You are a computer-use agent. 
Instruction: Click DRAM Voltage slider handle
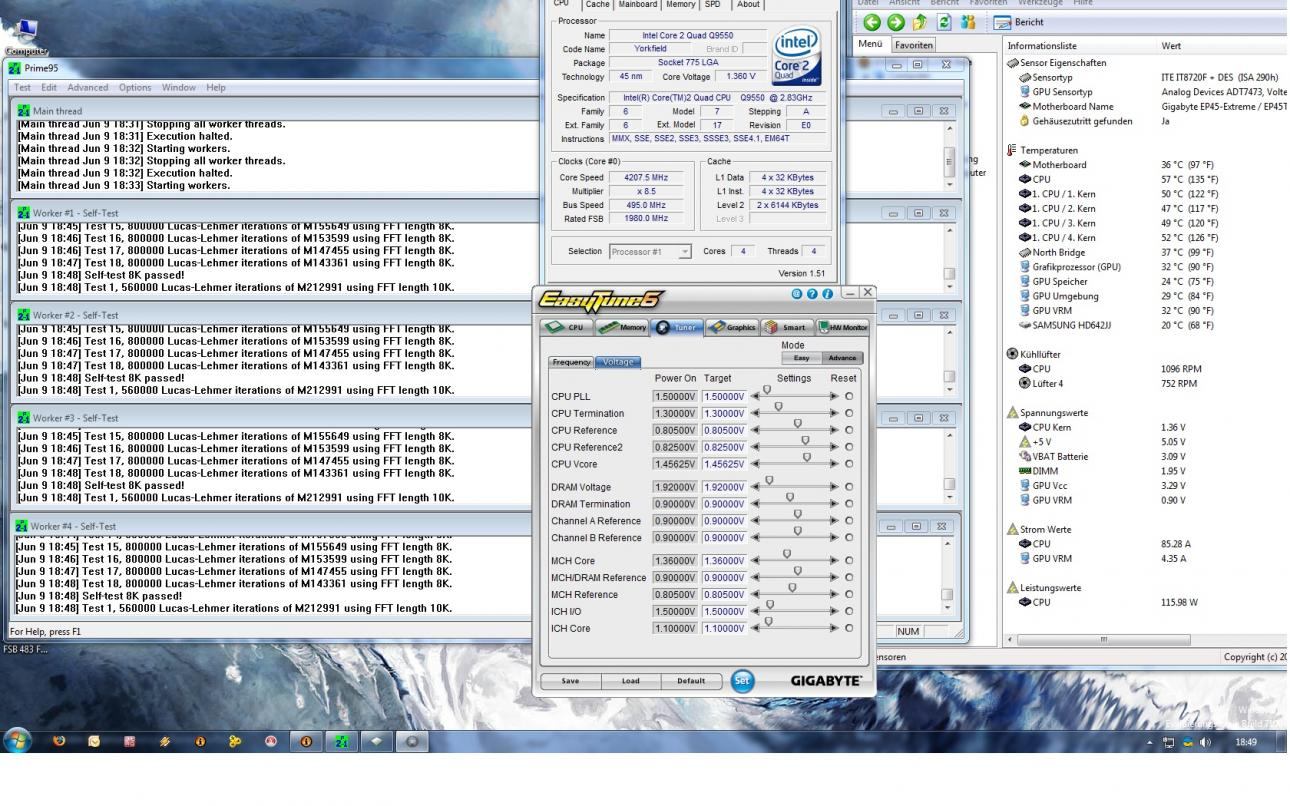(769, 480)
